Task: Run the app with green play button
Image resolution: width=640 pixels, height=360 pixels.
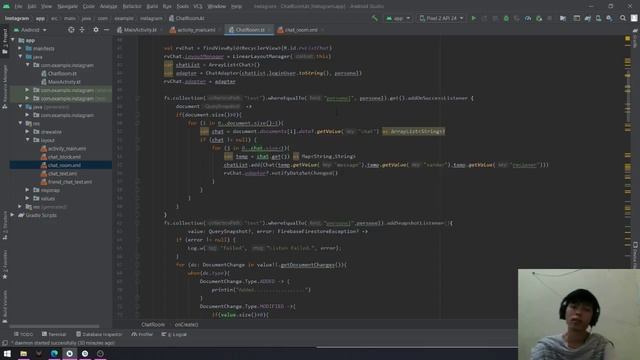Action: click(473, 18)
